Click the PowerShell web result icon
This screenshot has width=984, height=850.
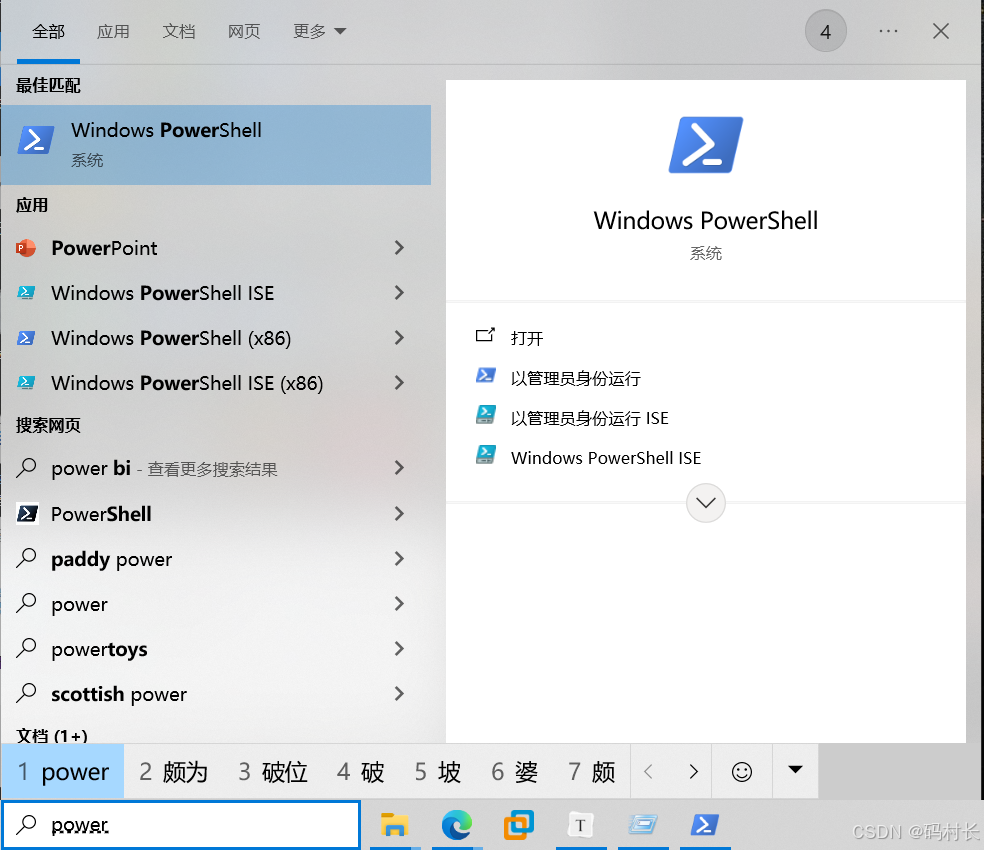point(27,514)
